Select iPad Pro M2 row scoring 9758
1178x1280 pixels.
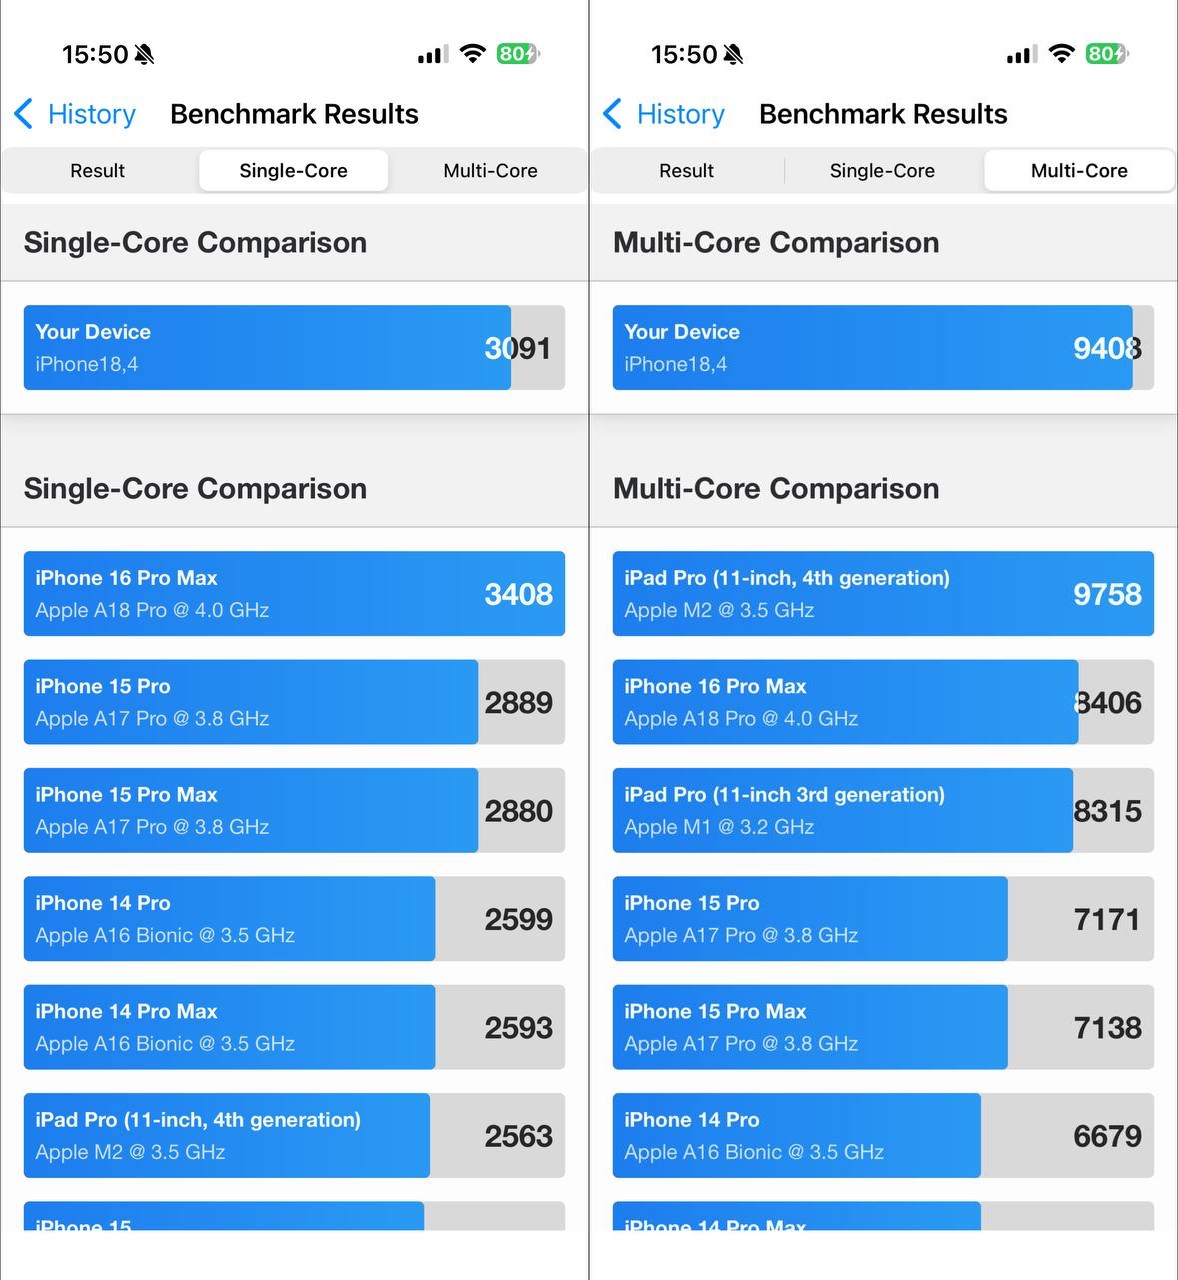point(883,594)
